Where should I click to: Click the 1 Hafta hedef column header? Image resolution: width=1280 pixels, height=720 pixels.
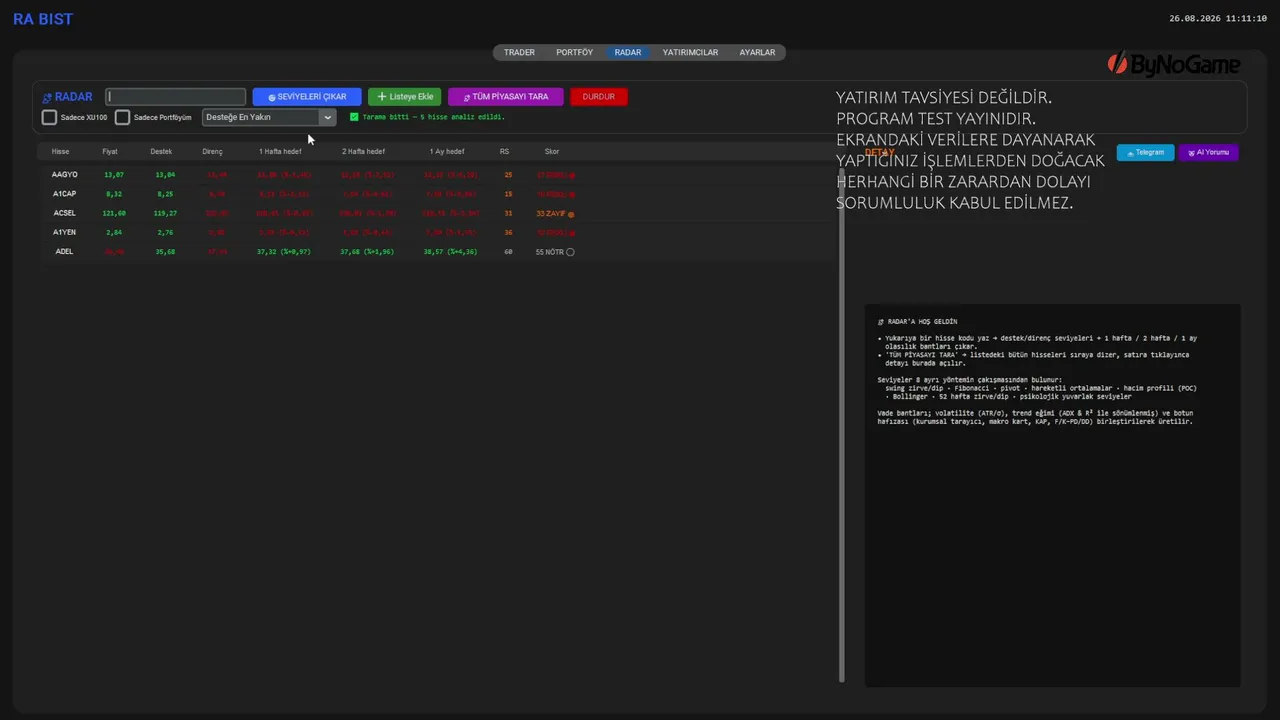280,152
